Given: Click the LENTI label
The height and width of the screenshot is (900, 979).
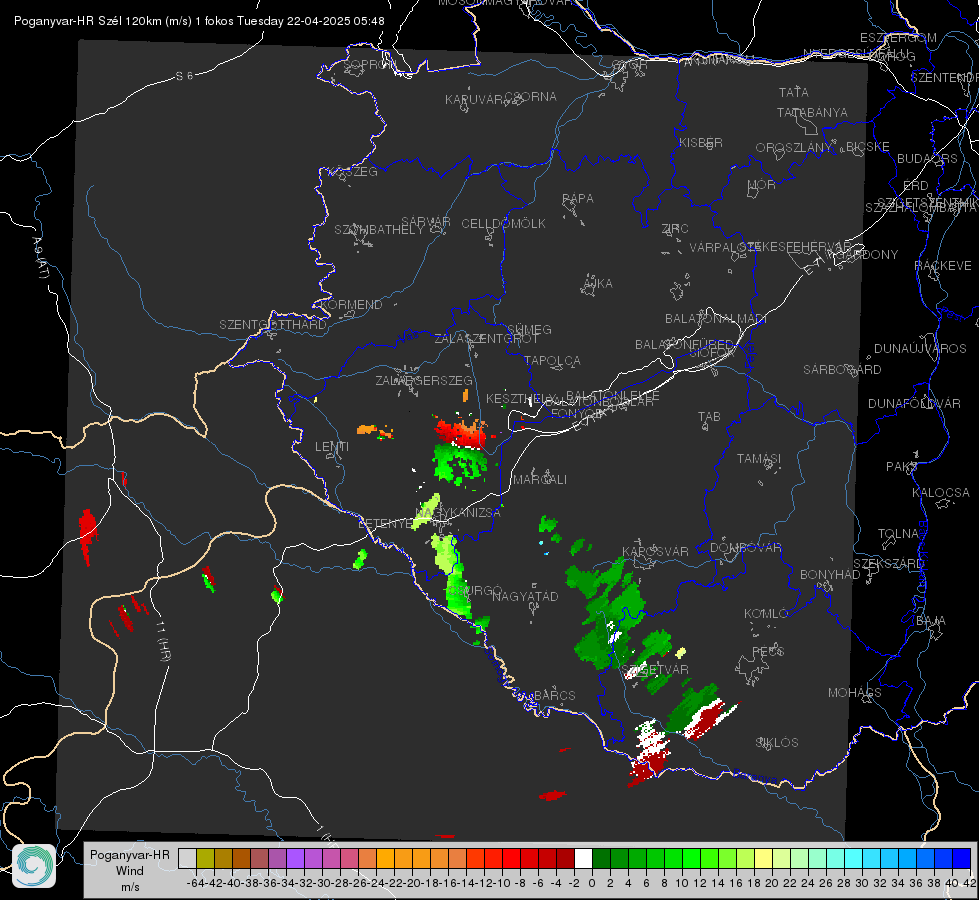Looking at the screenshot, I should tap(332, 447).
